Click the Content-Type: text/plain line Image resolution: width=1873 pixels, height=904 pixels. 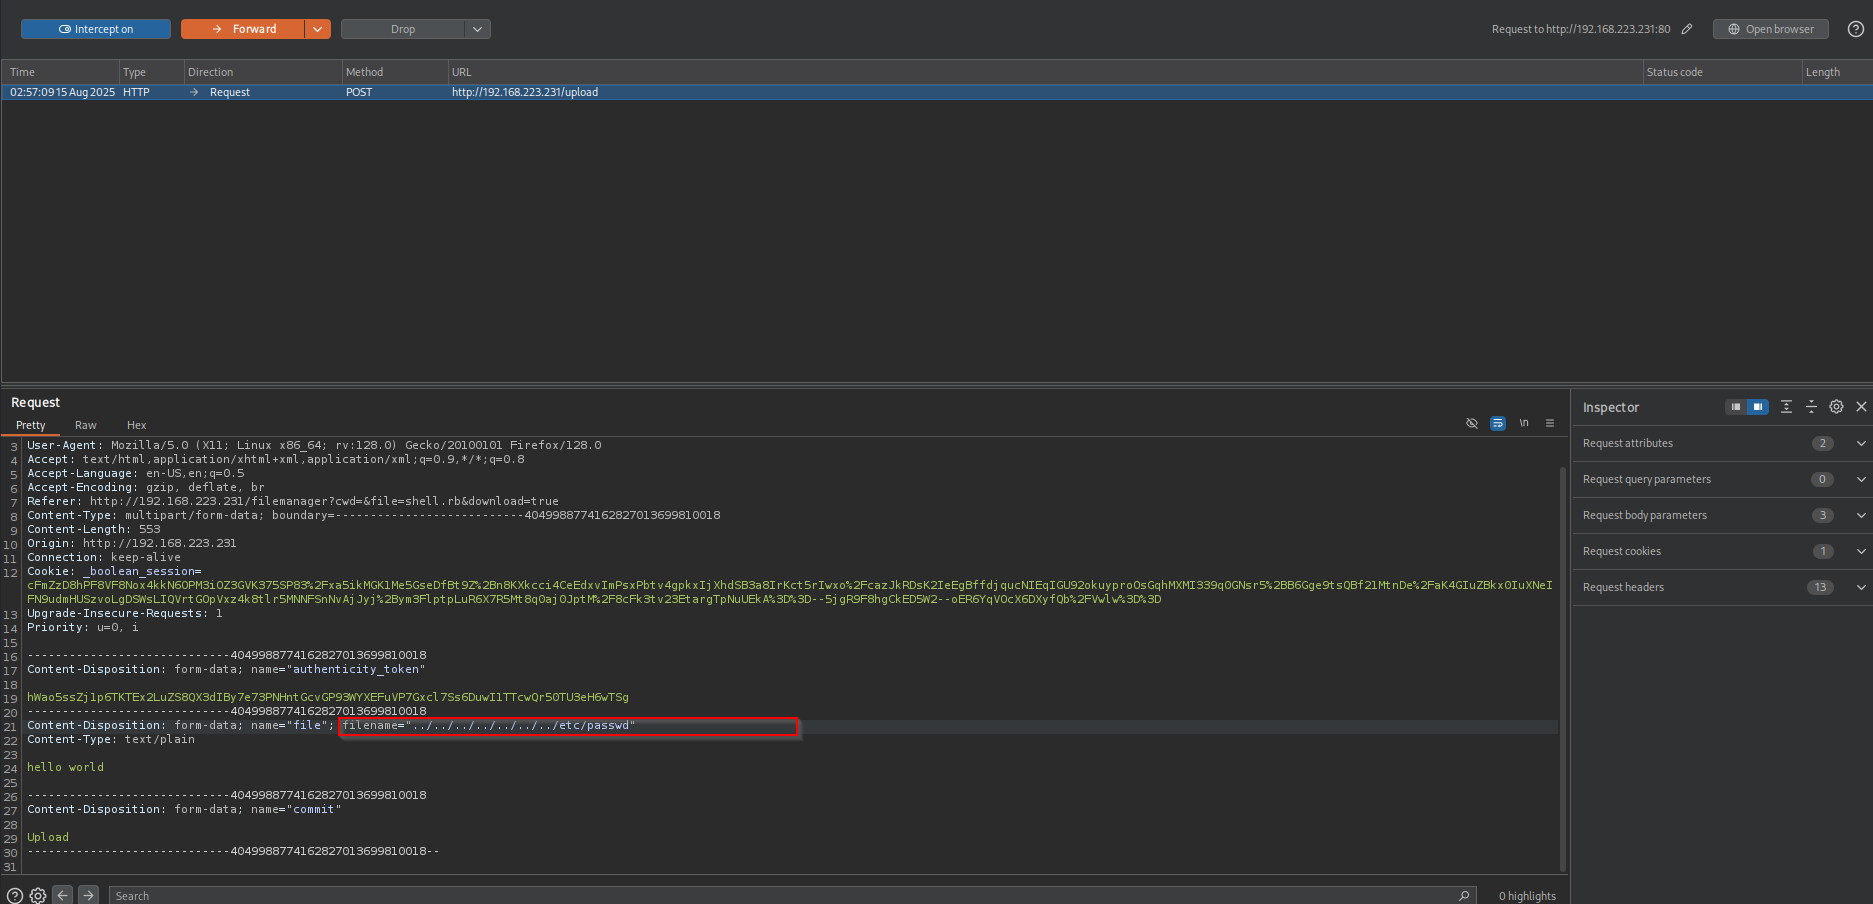(111, 739)
